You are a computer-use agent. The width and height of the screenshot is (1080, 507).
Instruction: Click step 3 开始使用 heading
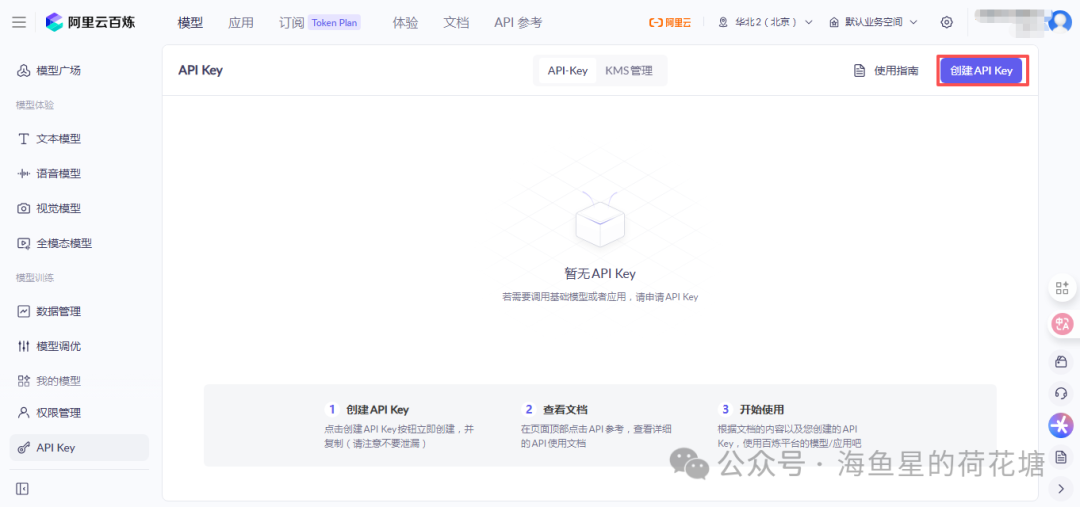click(x=762, y=409)
